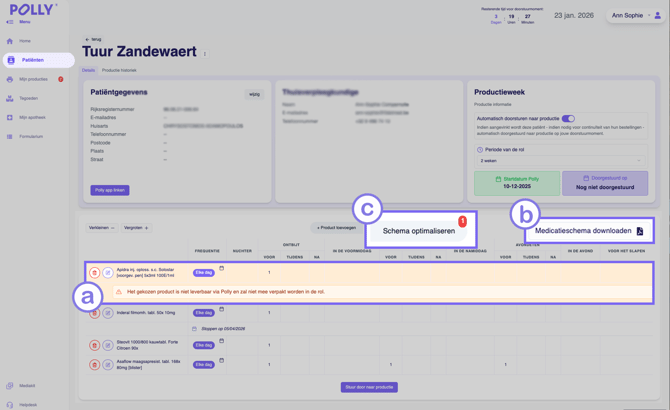Viewport: 670px width, 410px height.
Task: Click the red delete icon for Apidra
Action: pos(95,273)
